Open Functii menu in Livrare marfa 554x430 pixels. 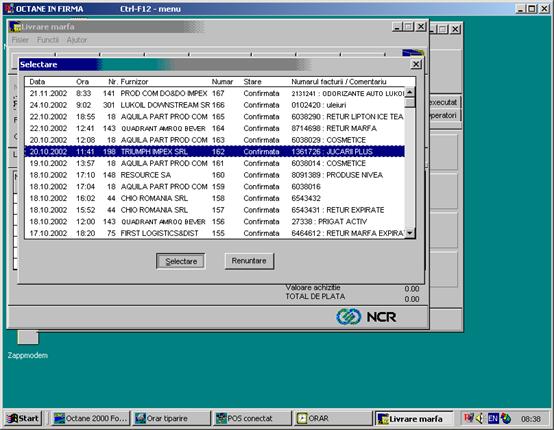(x=48, y=40)
